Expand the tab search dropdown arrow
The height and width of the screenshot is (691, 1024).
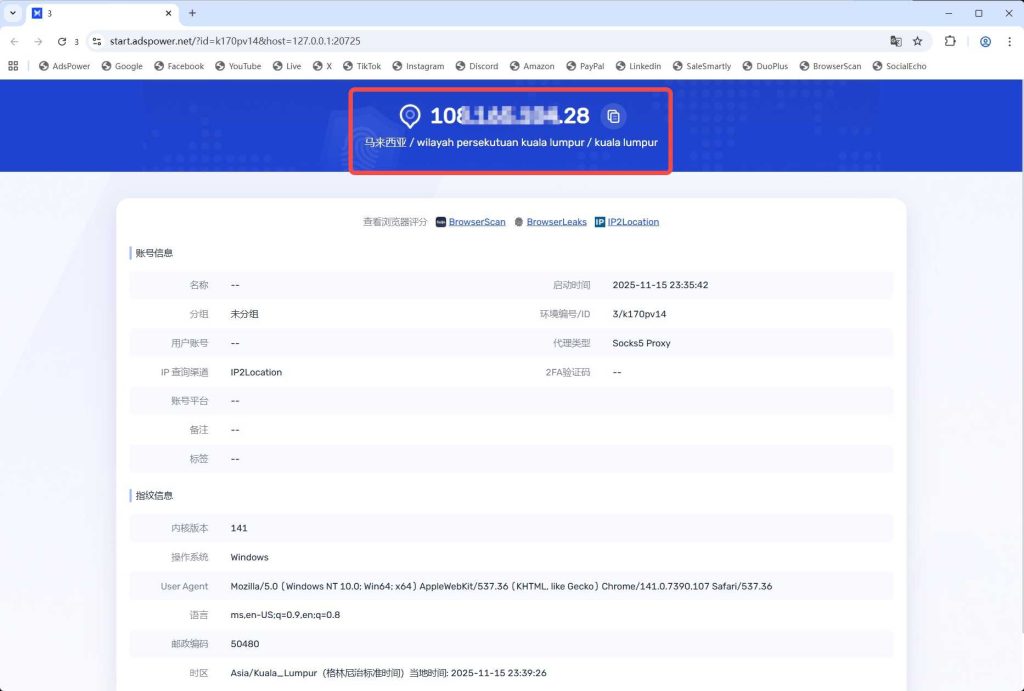pyautogui.click(x=12, y=13)
